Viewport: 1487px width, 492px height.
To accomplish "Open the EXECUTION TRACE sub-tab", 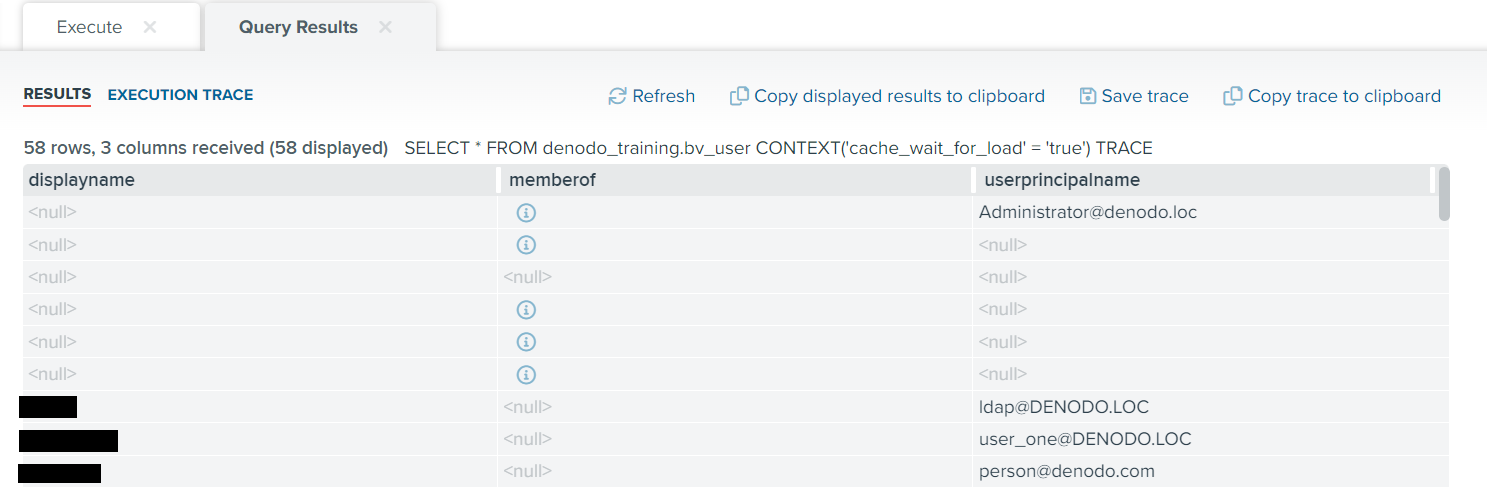I will pyautogui.click(x=180, y=95).
